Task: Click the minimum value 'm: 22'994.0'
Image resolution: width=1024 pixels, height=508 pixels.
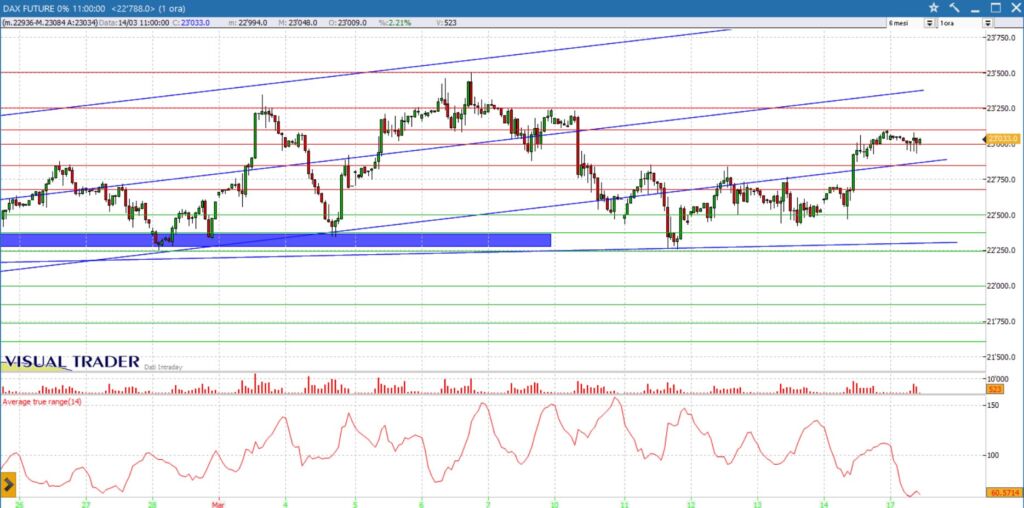Action: coord(249,23)
